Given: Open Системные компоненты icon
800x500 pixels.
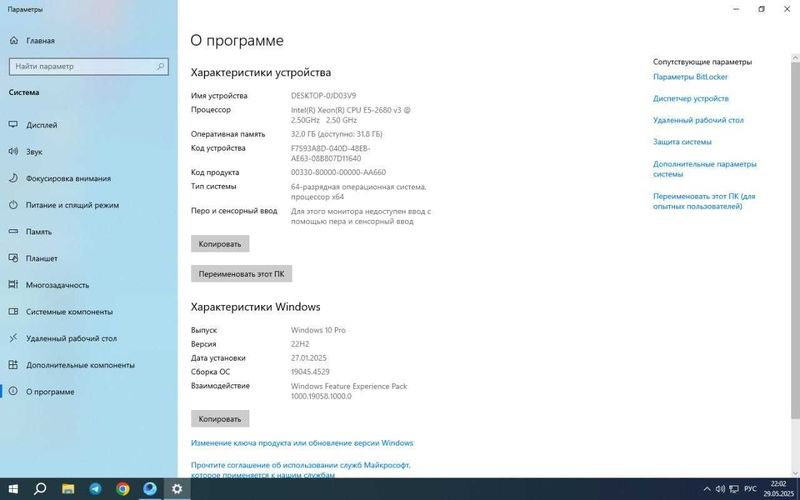Looking at the screenshot, I should tap(13, 311).
